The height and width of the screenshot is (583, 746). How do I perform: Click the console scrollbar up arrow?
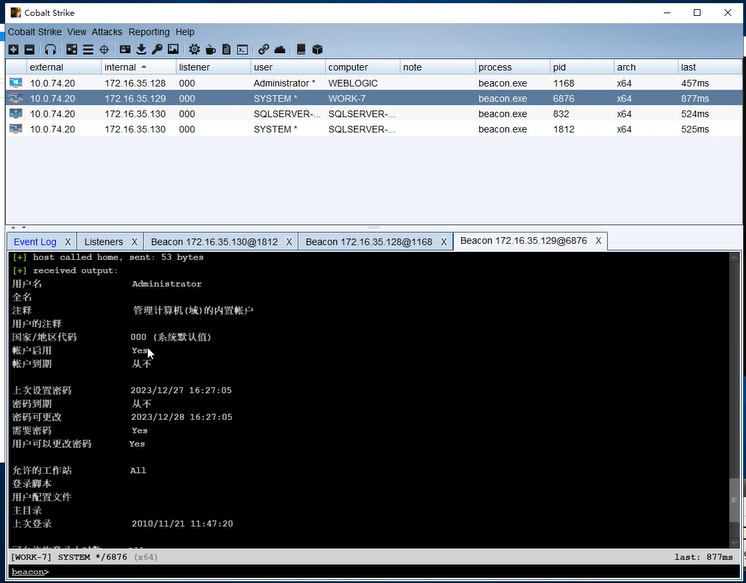[x=734, y=257]
